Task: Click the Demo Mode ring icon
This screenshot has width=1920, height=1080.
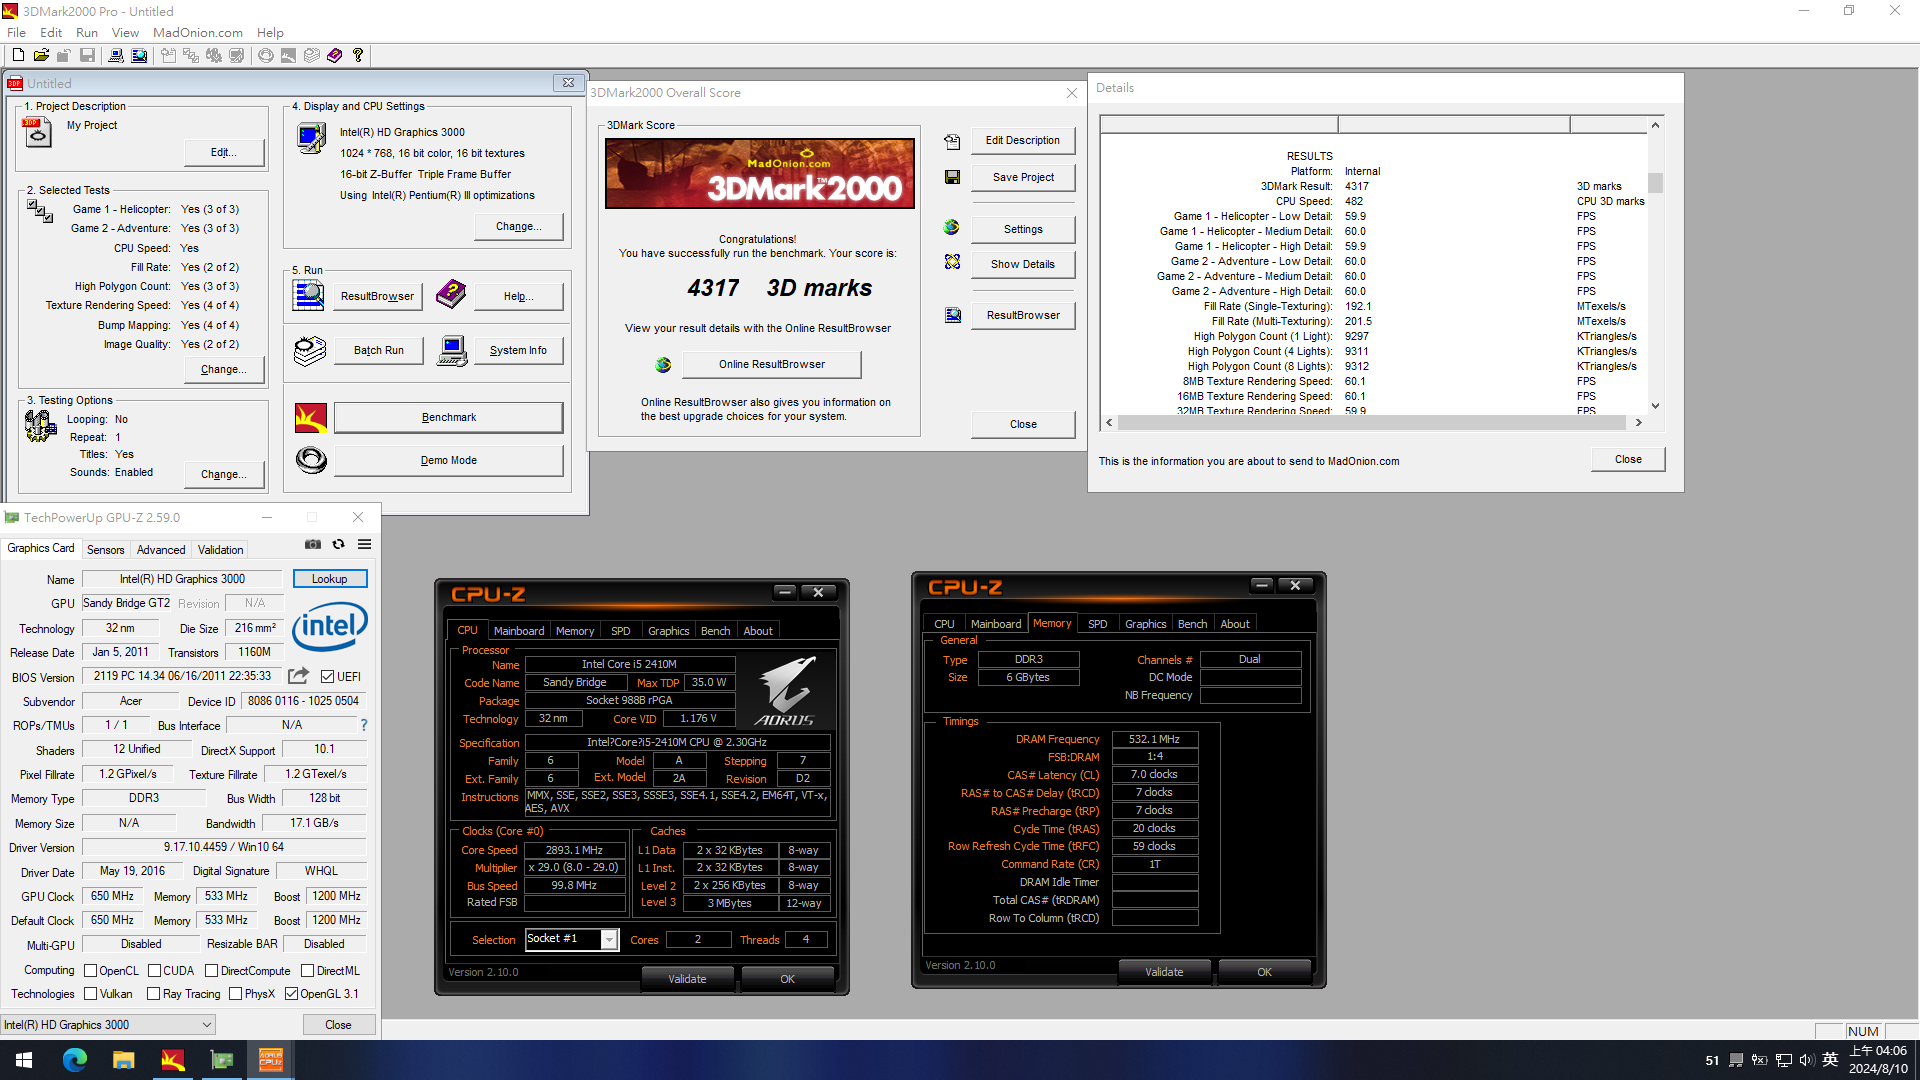Action: pos(311,460)
